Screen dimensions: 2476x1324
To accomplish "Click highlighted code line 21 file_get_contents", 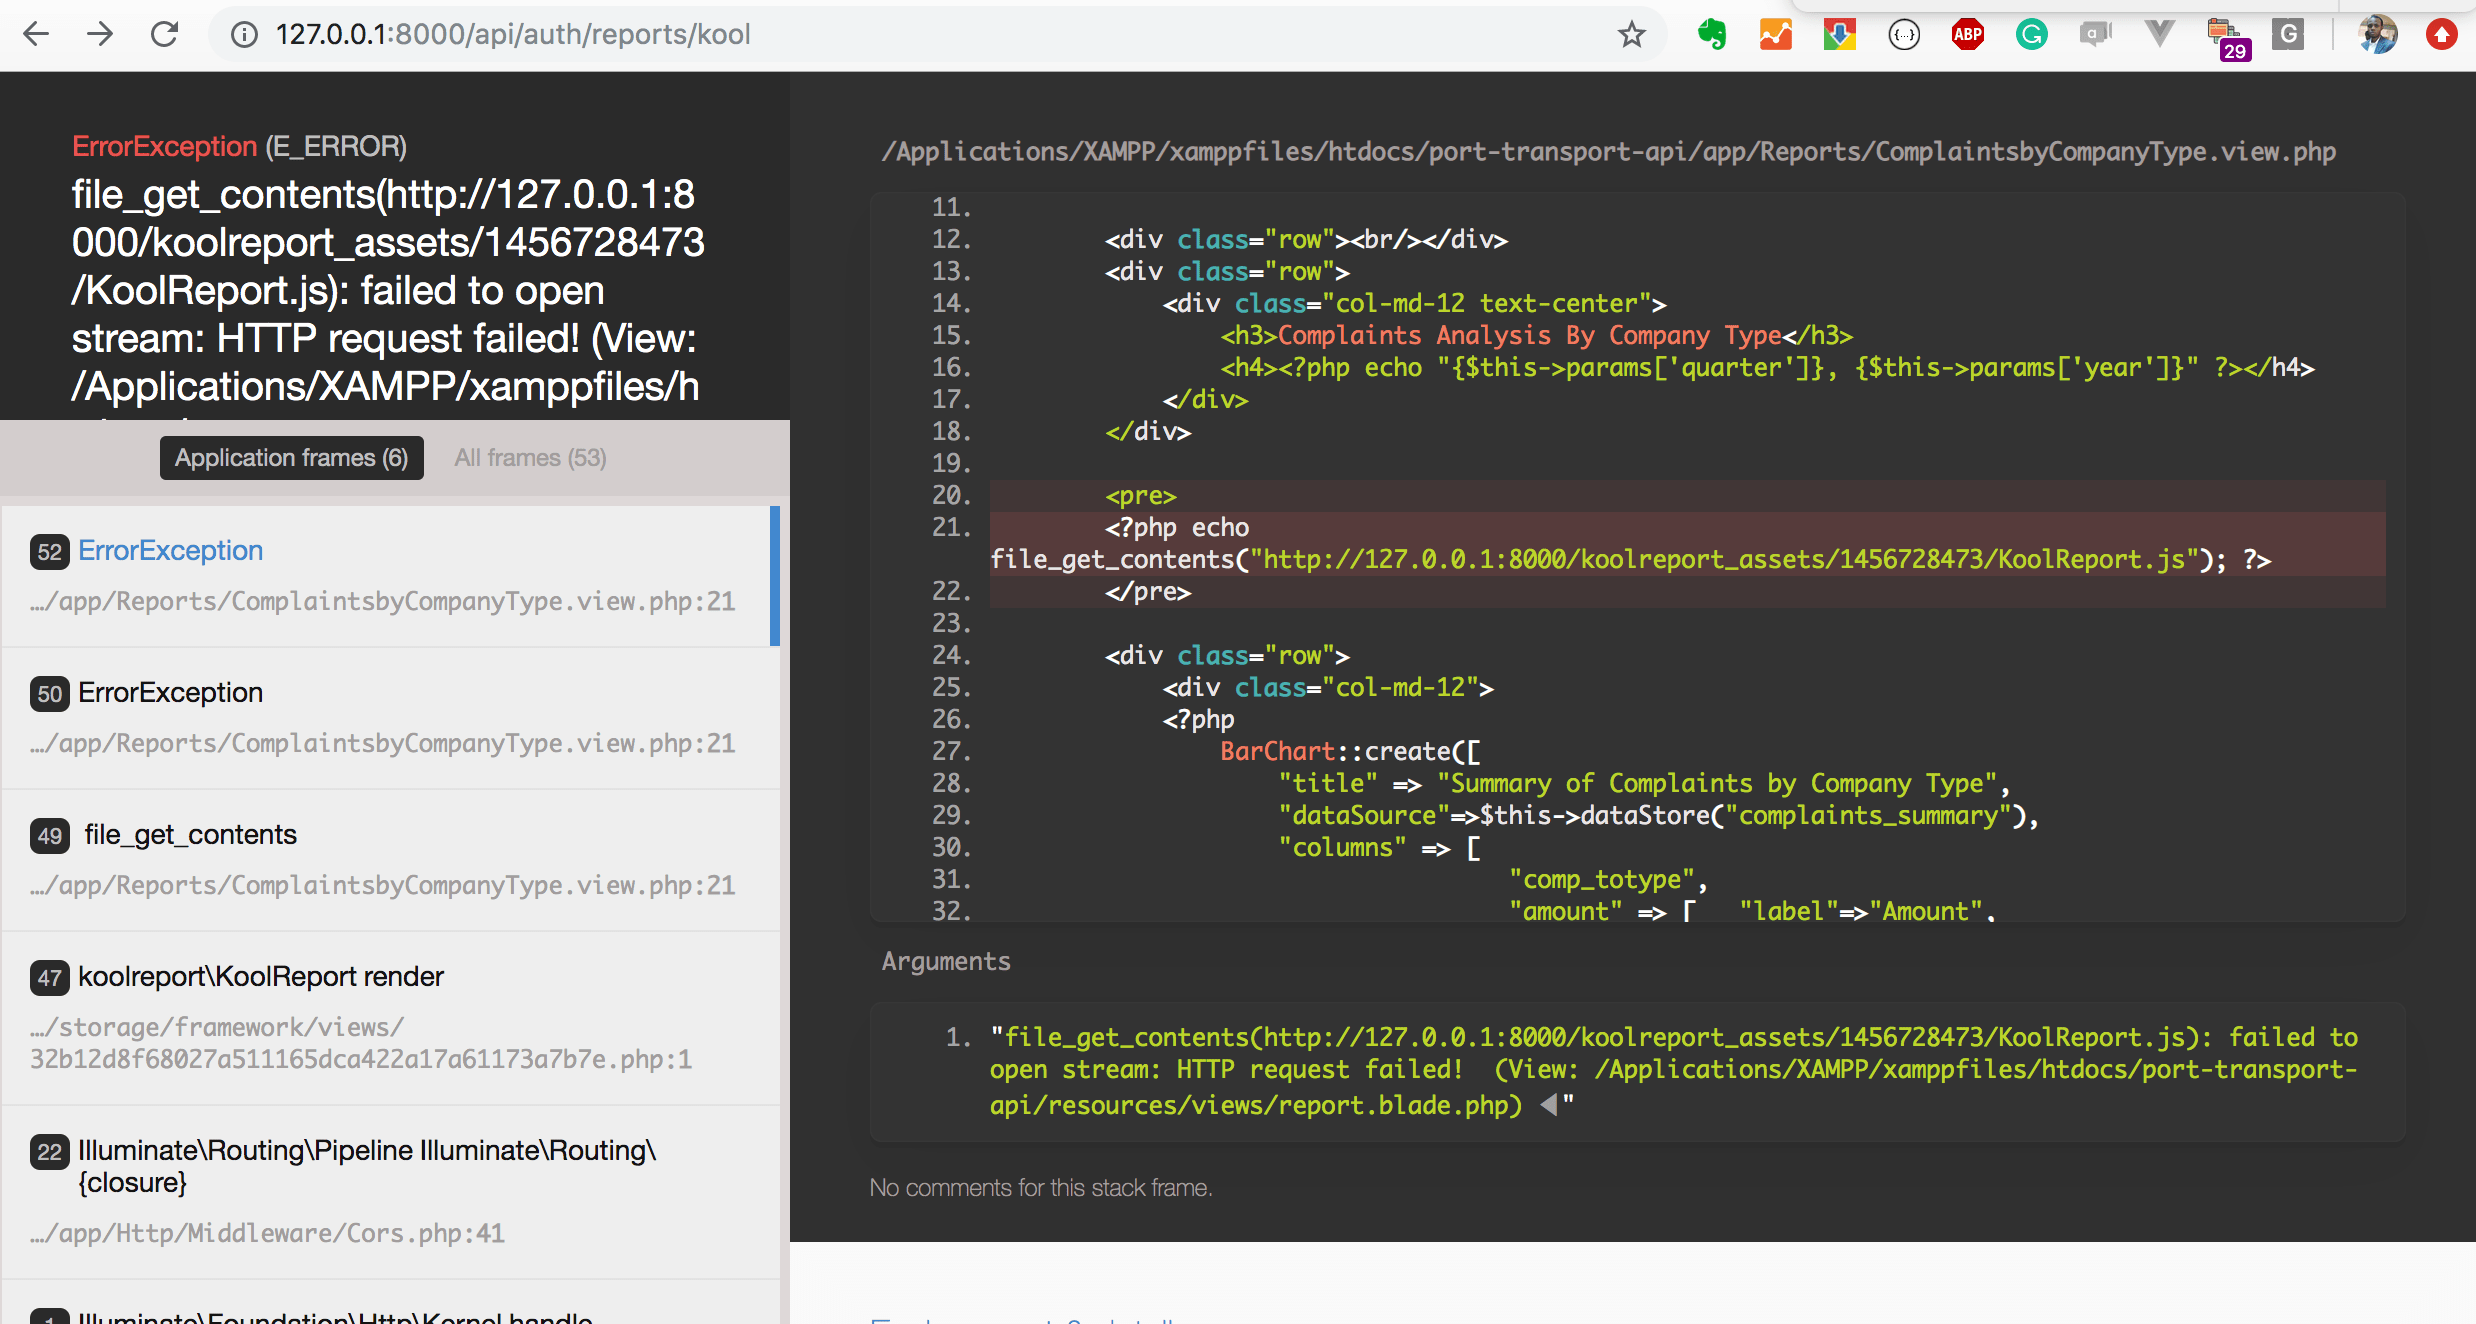I will [x=1688, y=543].
